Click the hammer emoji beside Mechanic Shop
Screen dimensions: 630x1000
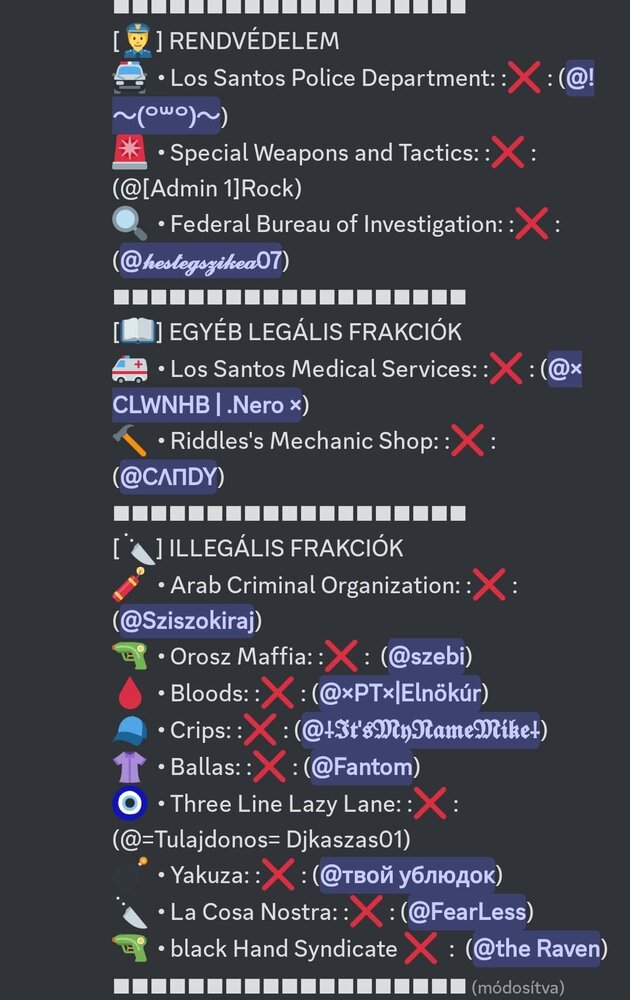(129, 441)
